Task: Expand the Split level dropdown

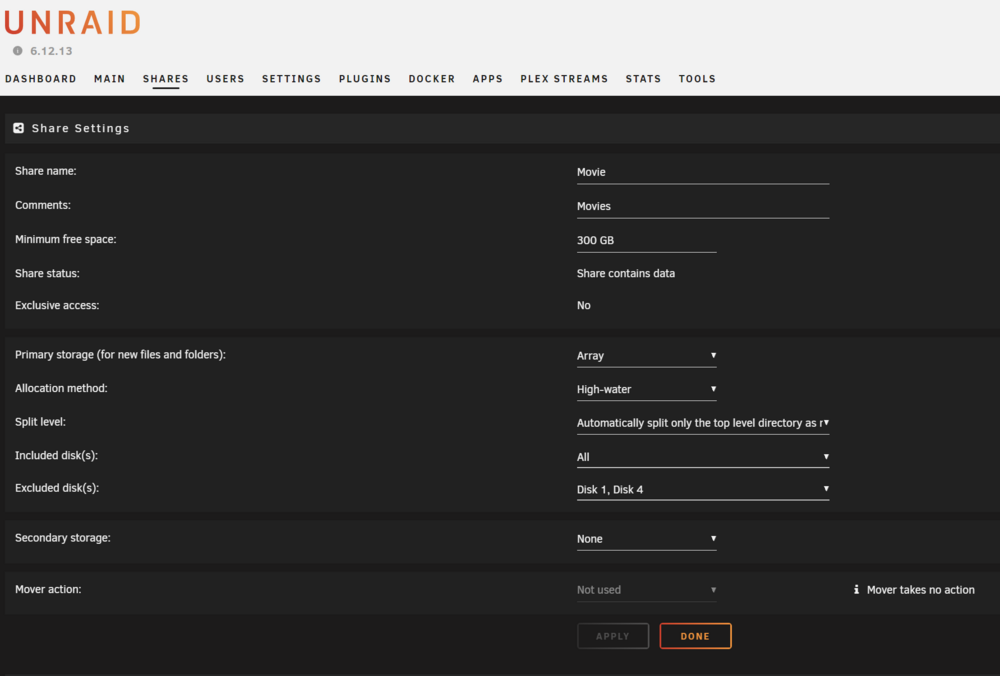Action: coord(703,423)
